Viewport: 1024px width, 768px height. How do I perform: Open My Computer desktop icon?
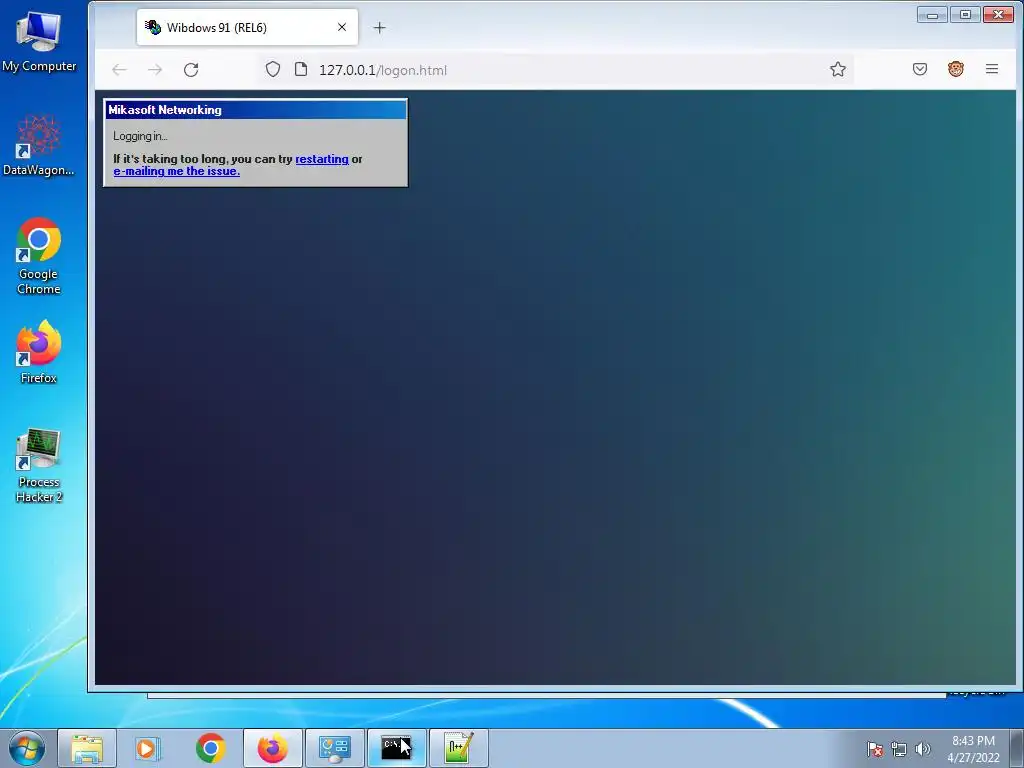[x=39, y=40]
